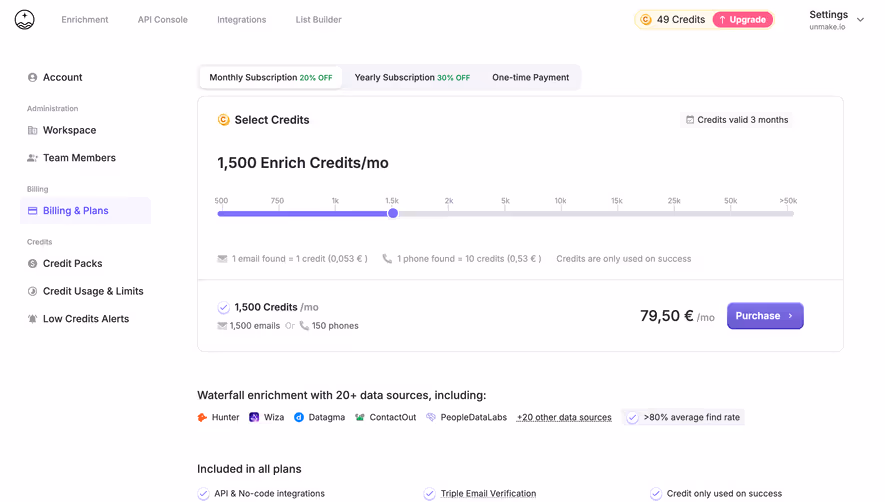885x502 pixels.
Task: Select the Monthly Subscription tab
Action: [x=270, y=77]
